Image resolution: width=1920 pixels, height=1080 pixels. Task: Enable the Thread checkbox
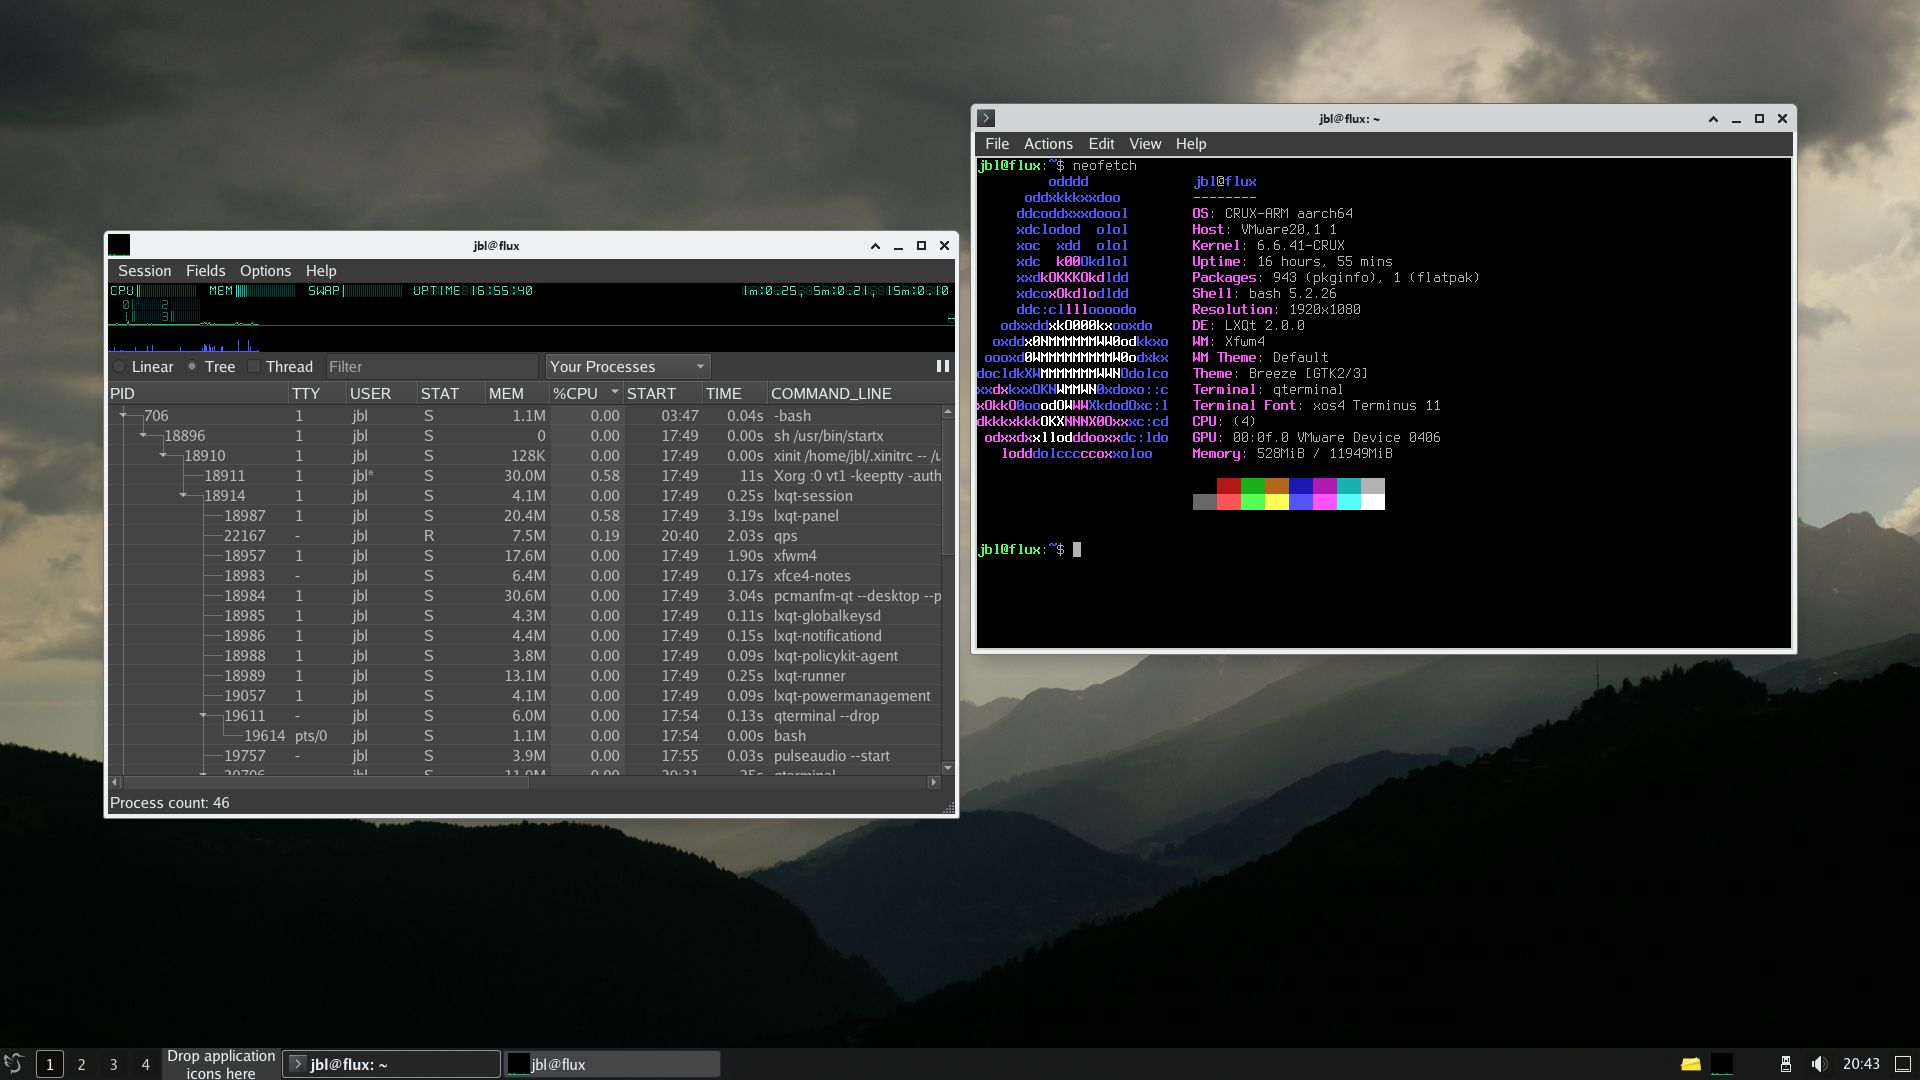click(x=254, y=367)
